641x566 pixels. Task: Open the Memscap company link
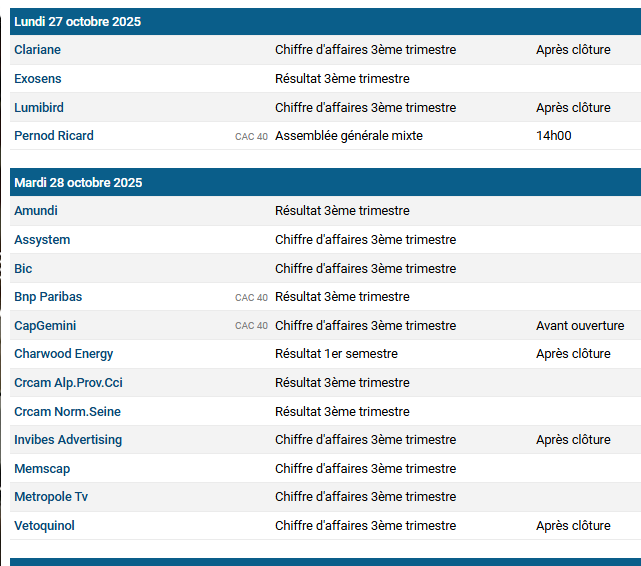point(42,469)
